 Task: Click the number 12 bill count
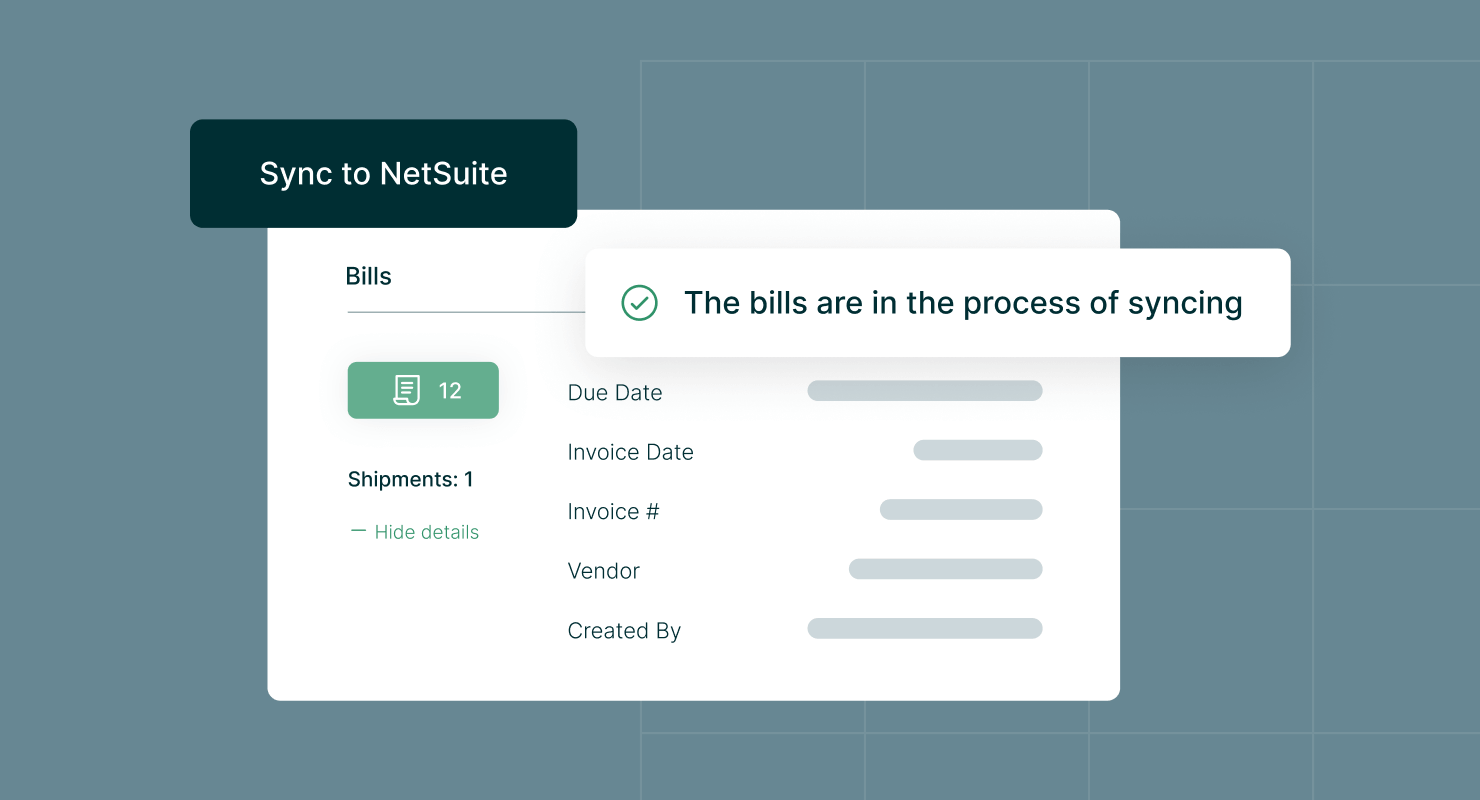click(x=450, y=391)
